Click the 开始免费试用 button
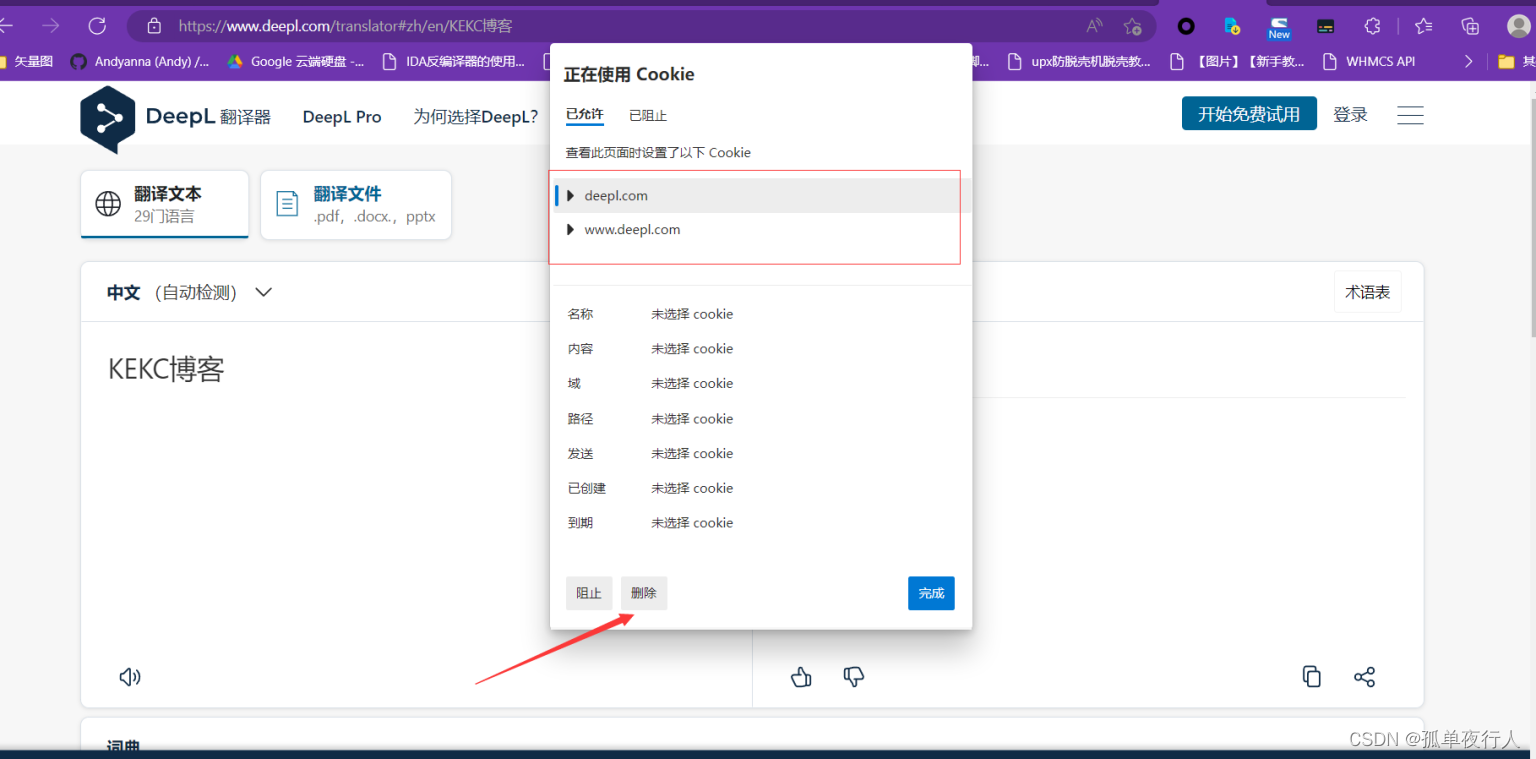The image size is (1536, 759). (x=1249, y=113)
